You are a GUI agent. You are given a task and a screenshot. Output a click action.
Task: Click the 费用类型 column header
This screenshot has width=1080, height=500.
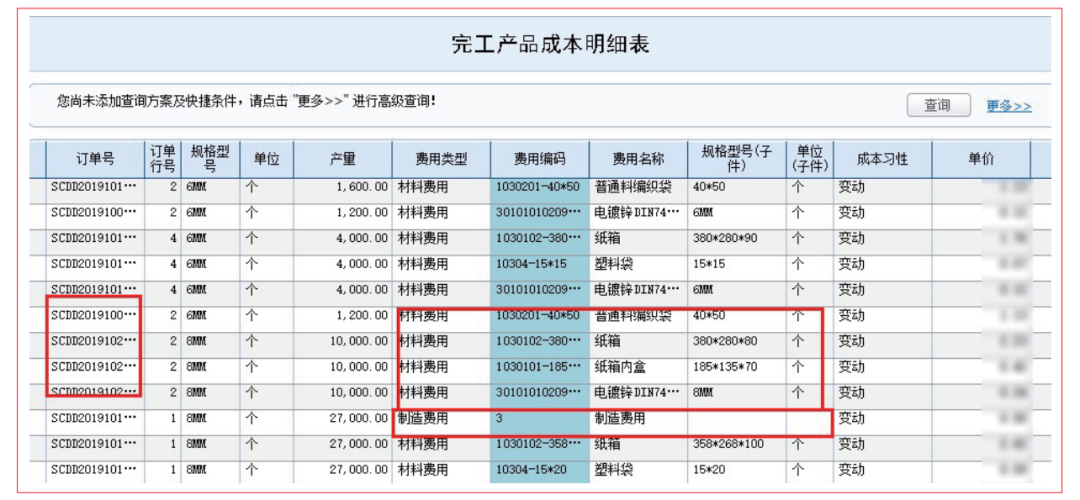(441, 159)
